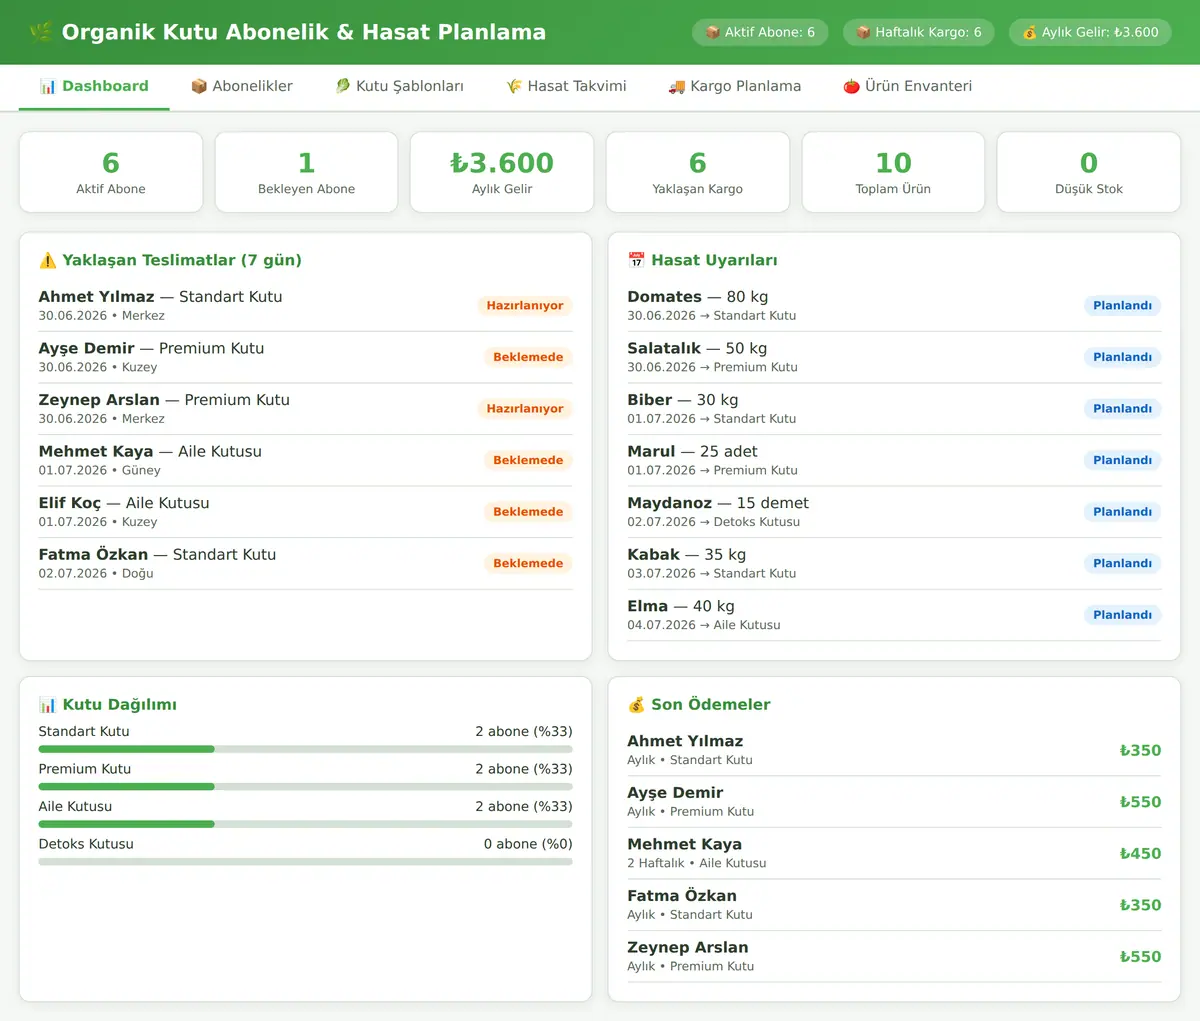Click the money bag icon in Aylık Gelir badge
Screen dimensions: 1200x1021
coord(1029,32)
